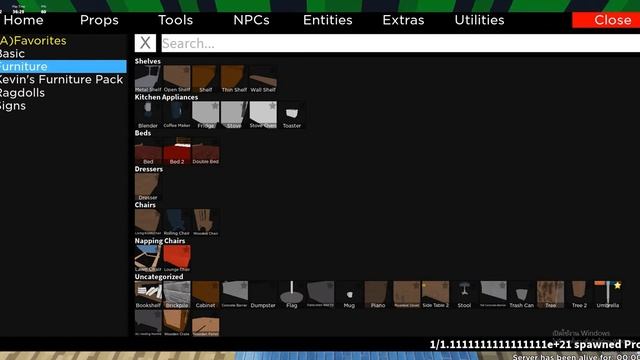This screenshot has width=640, height=360.
Task: Spawn the Metal Shelf prop
Action: [148, 79]
